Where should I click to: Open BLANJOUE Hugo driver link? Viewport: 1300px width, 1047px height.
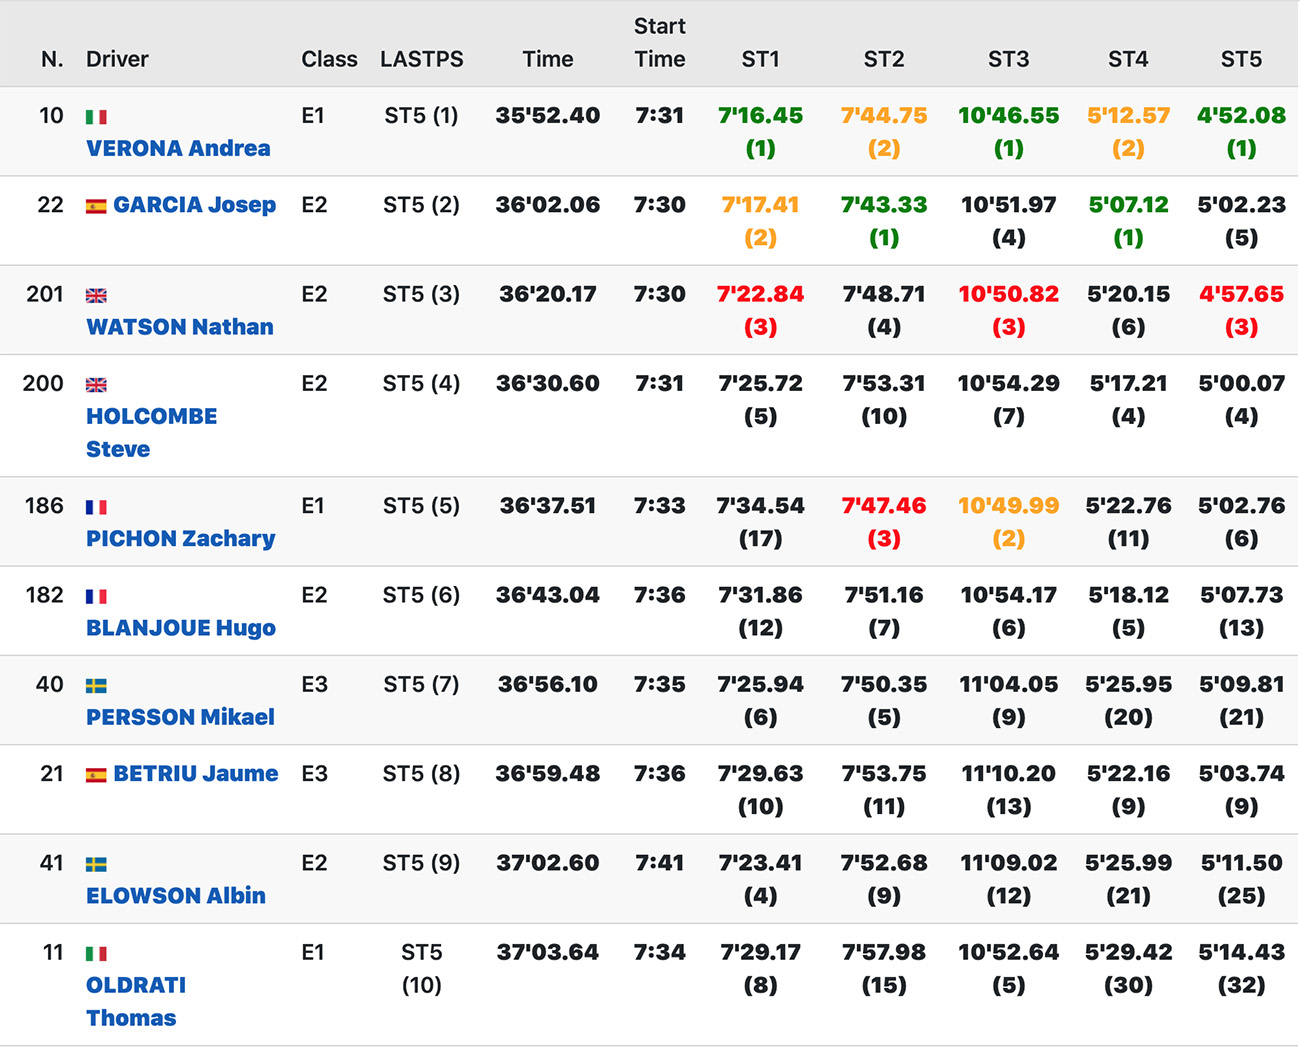tap(181, 628)
